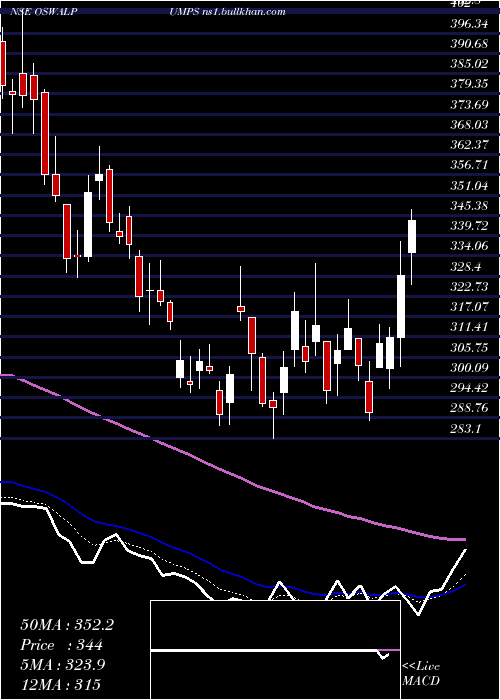
Task: Click the MACD inset panel
Action: (x=275, y=650)
